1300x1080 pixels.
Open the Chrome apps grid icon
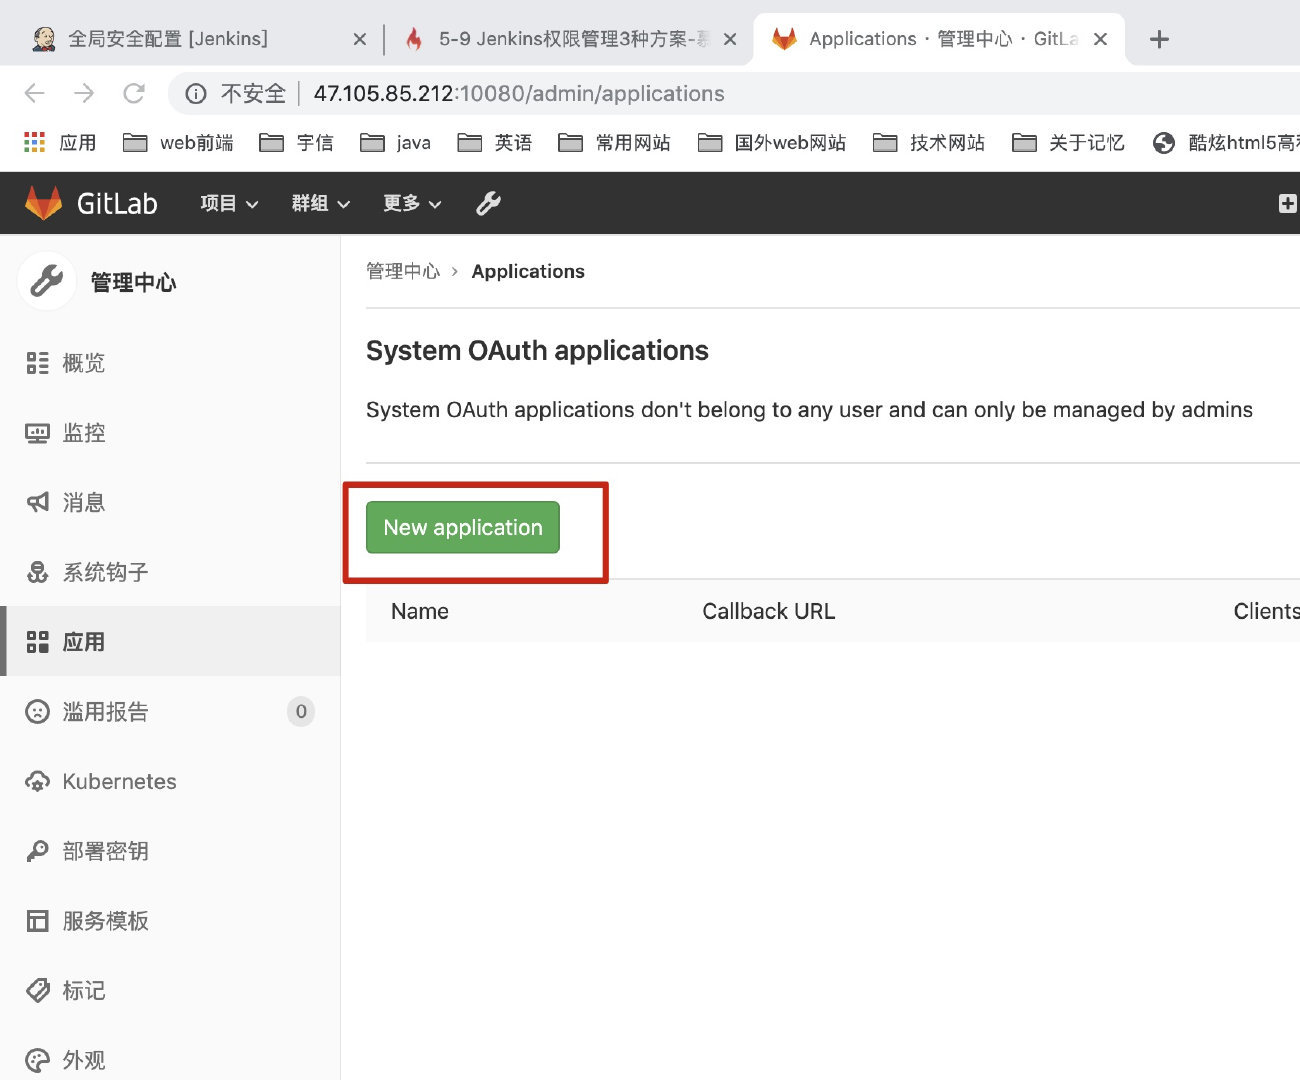35,143
